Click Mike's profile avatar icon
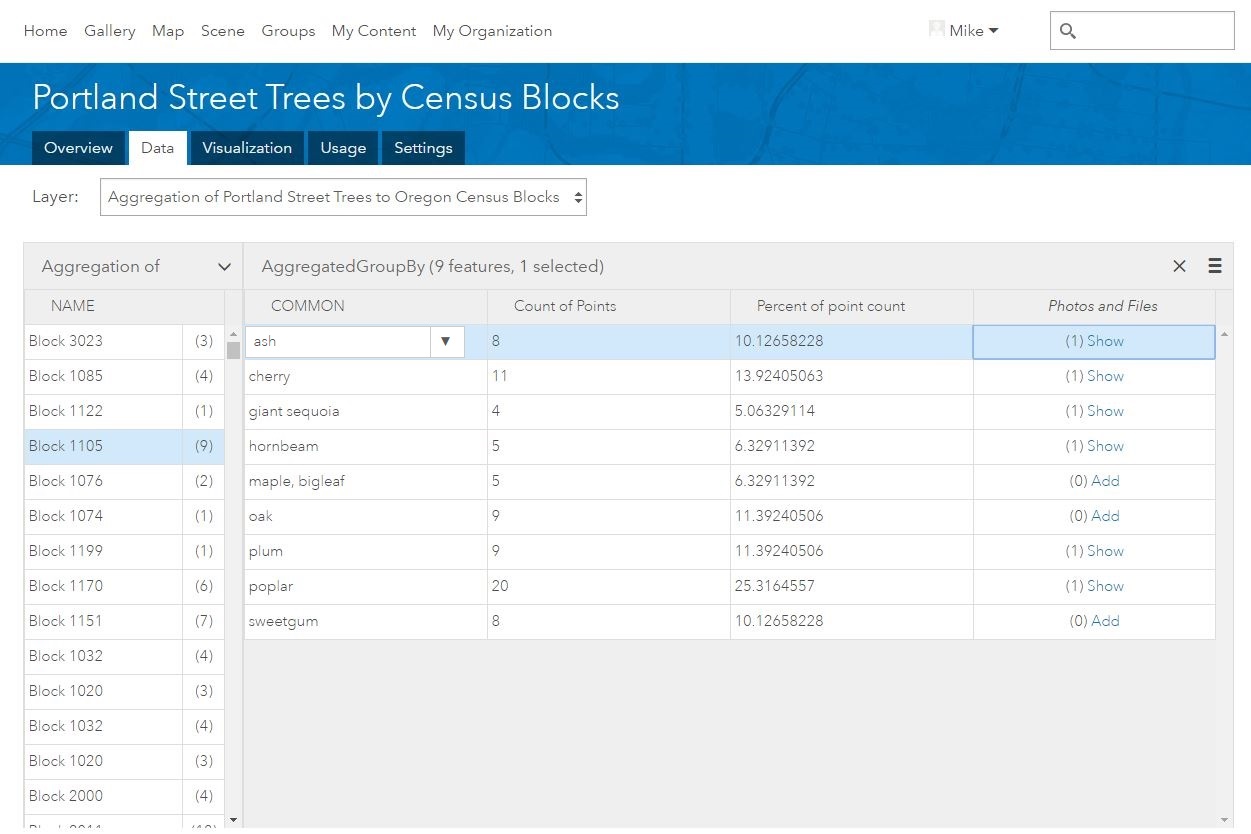Screen dimensions: 1251x834 [937, 30]
